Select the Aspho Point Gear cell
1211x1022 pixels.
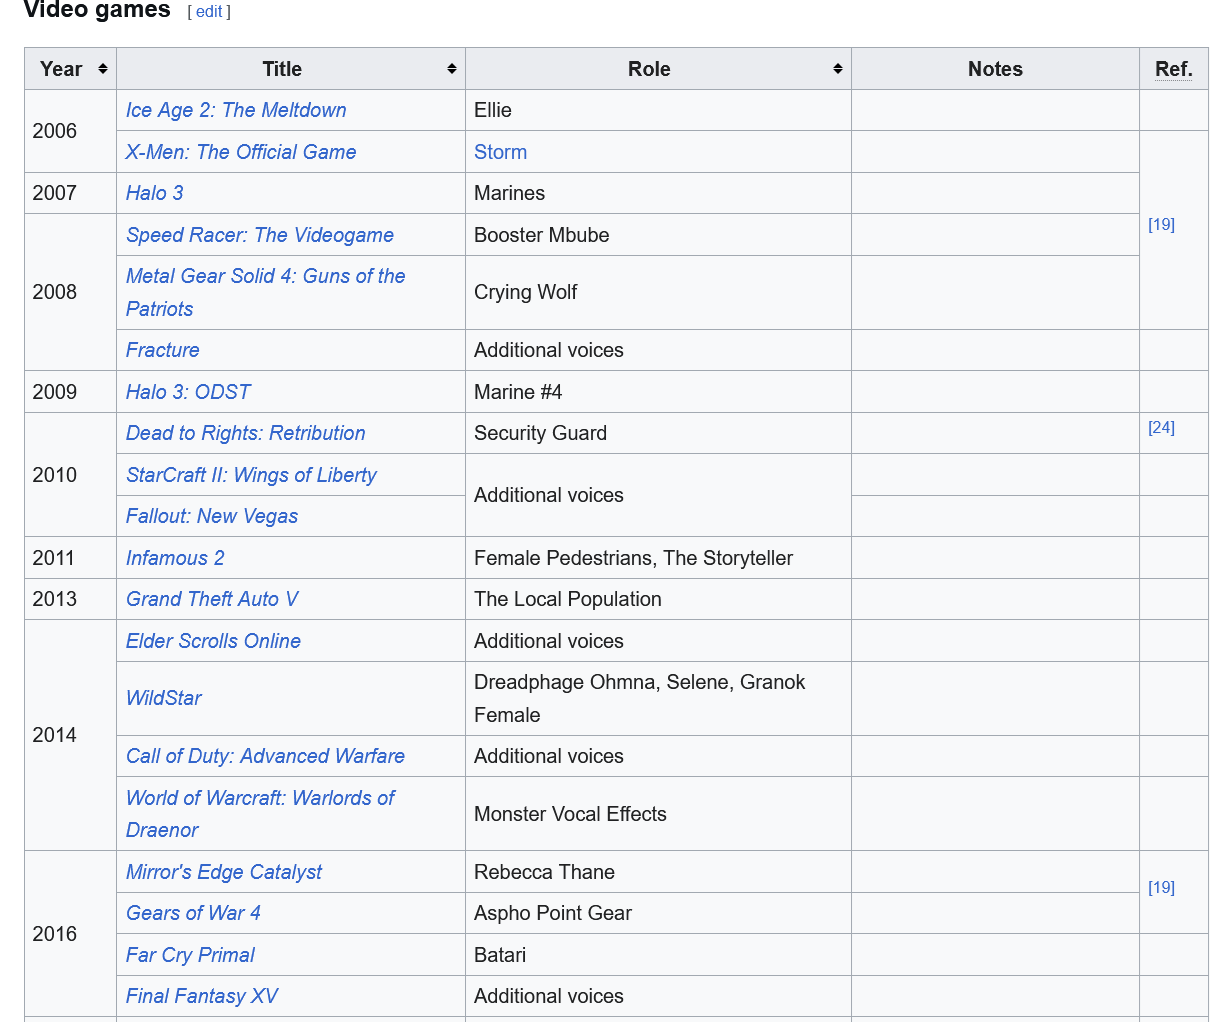(x=658, y=913)
